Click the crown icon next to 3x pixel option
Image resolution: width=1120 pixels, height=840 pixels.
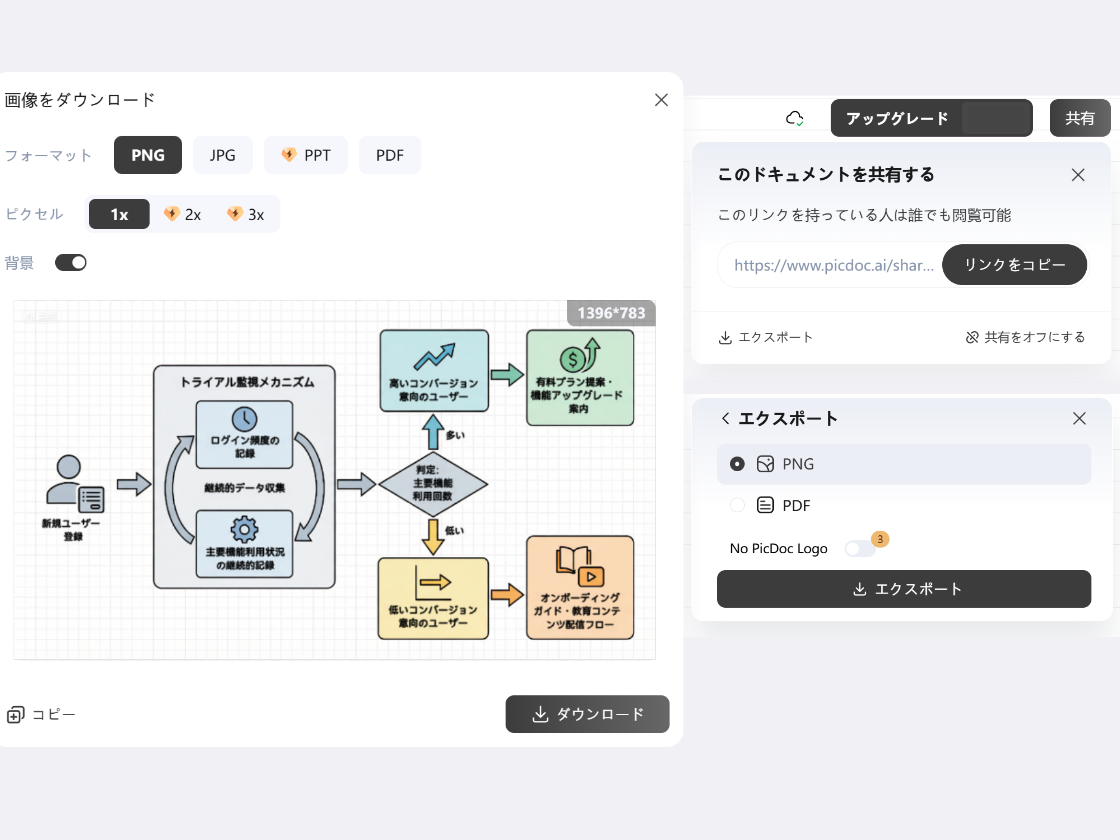pos(235,213)
